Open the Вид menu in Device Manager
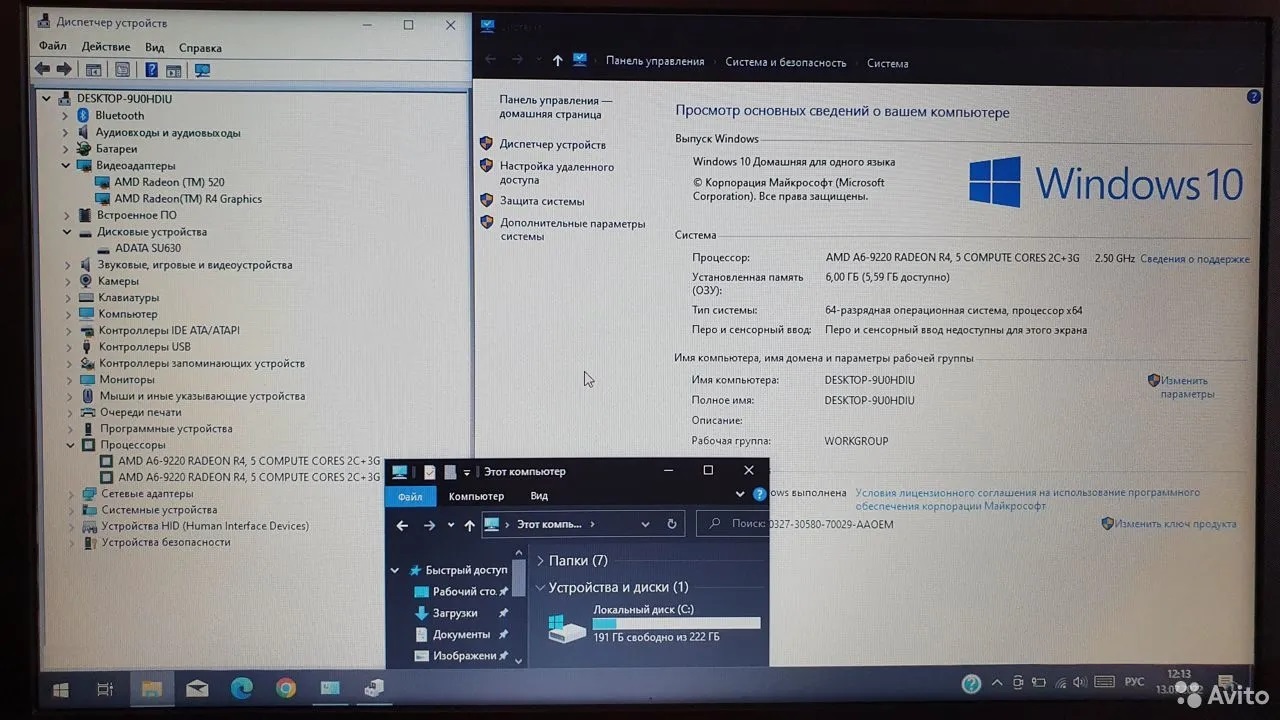Image resolution: width=1280 pixels, height=720 pixels. point(154,47)
